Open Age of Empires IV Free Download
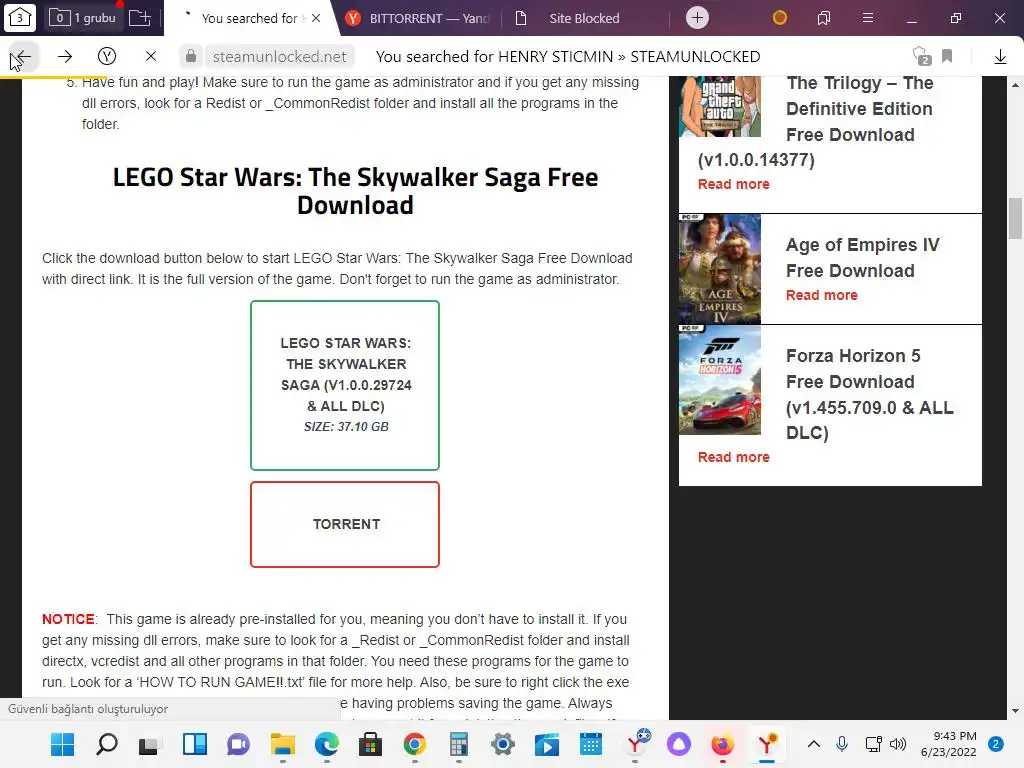 (862, 257)
